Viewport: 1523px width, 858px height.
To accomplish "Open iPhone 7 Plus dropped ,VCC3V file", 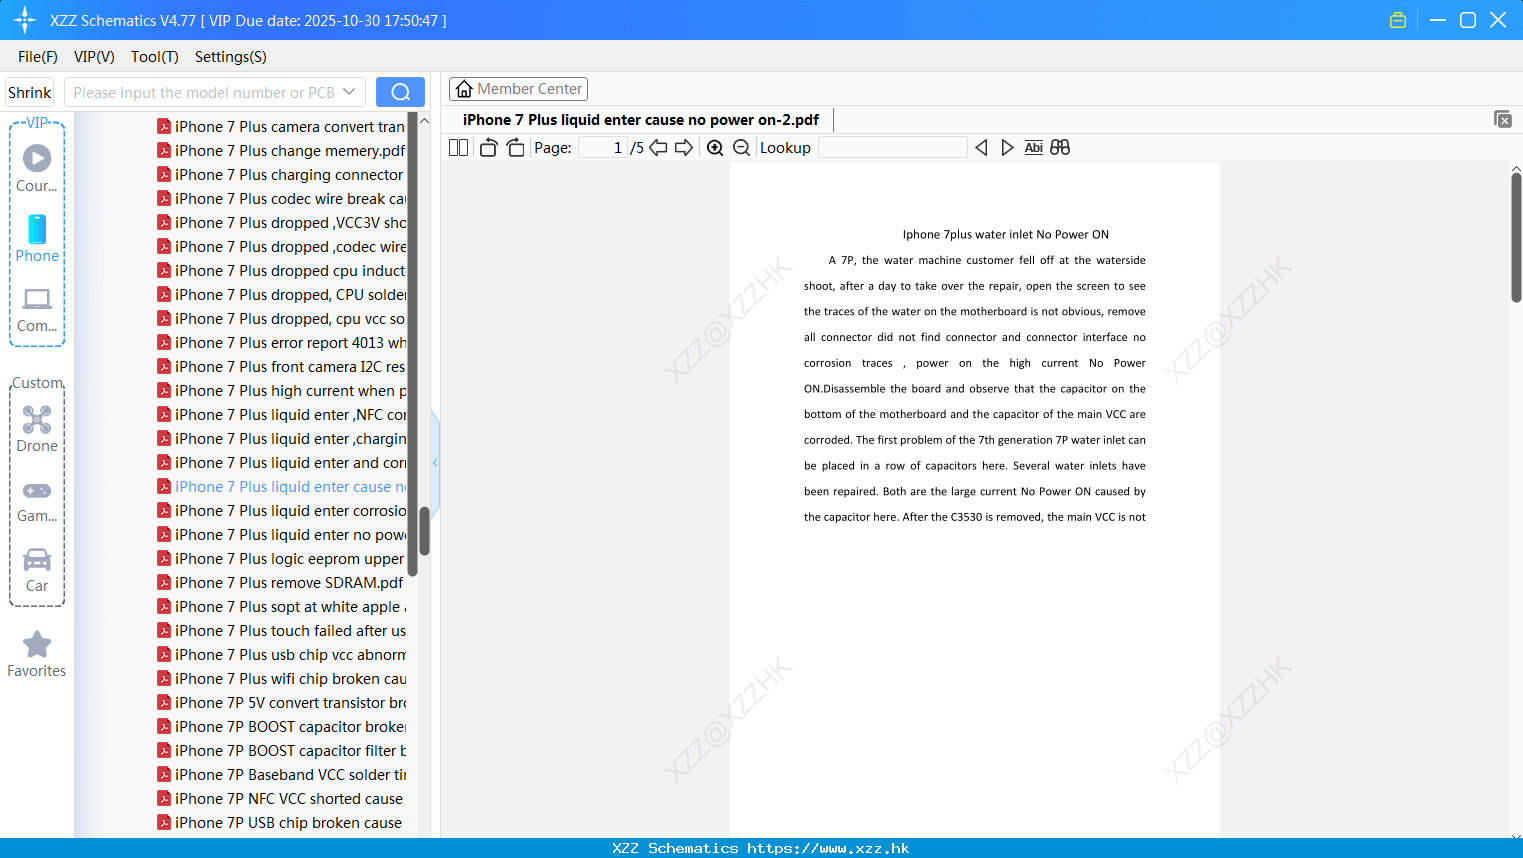I will [281, 223].
